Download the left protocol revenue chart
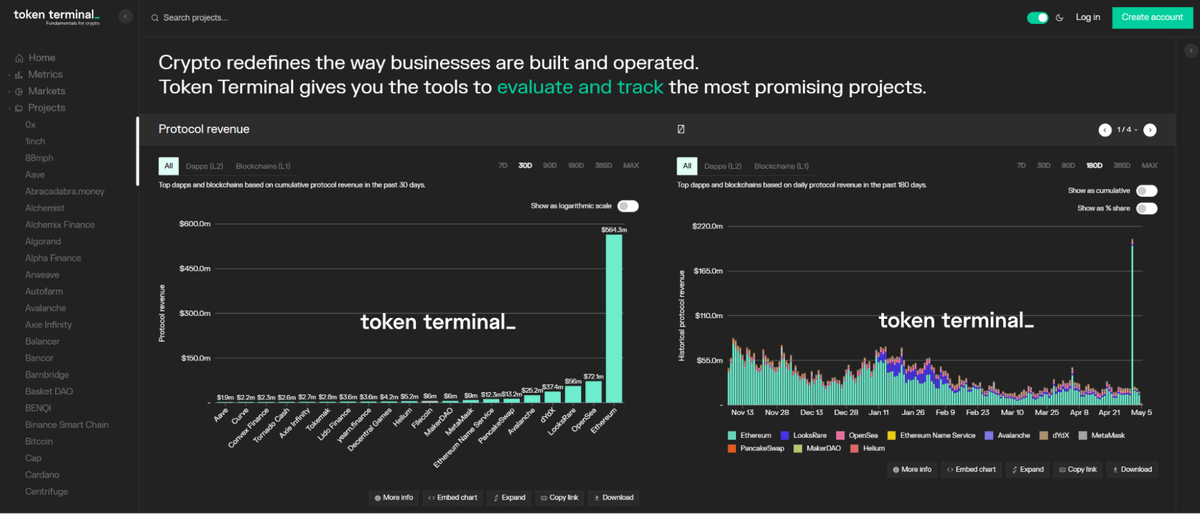The width and height of the screenshot is (1200, 514). 615,497
